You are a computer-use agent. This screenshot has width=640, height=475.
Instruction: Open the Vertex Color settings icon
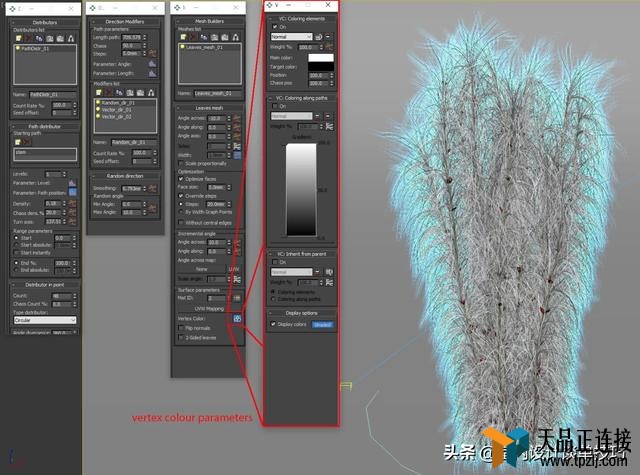point(237,319)
